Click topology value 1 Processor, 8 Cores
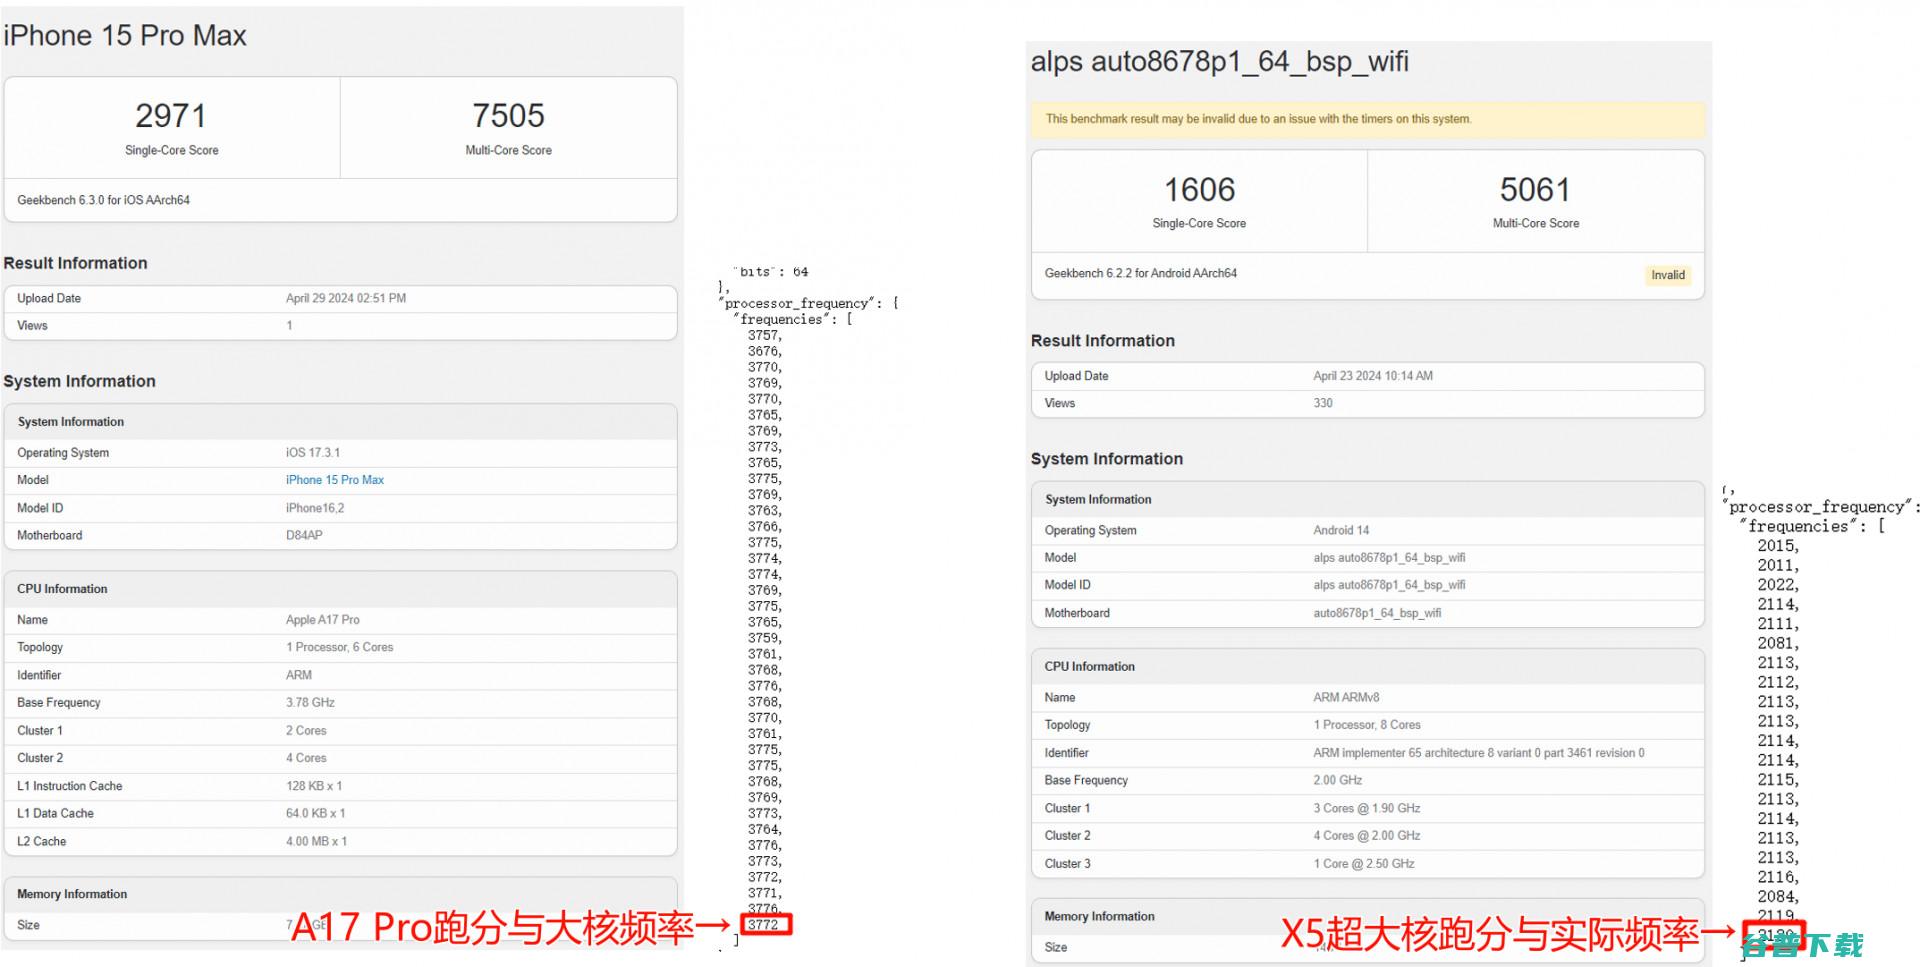This screenshot has width=1920, height=967. [1367, 725]
